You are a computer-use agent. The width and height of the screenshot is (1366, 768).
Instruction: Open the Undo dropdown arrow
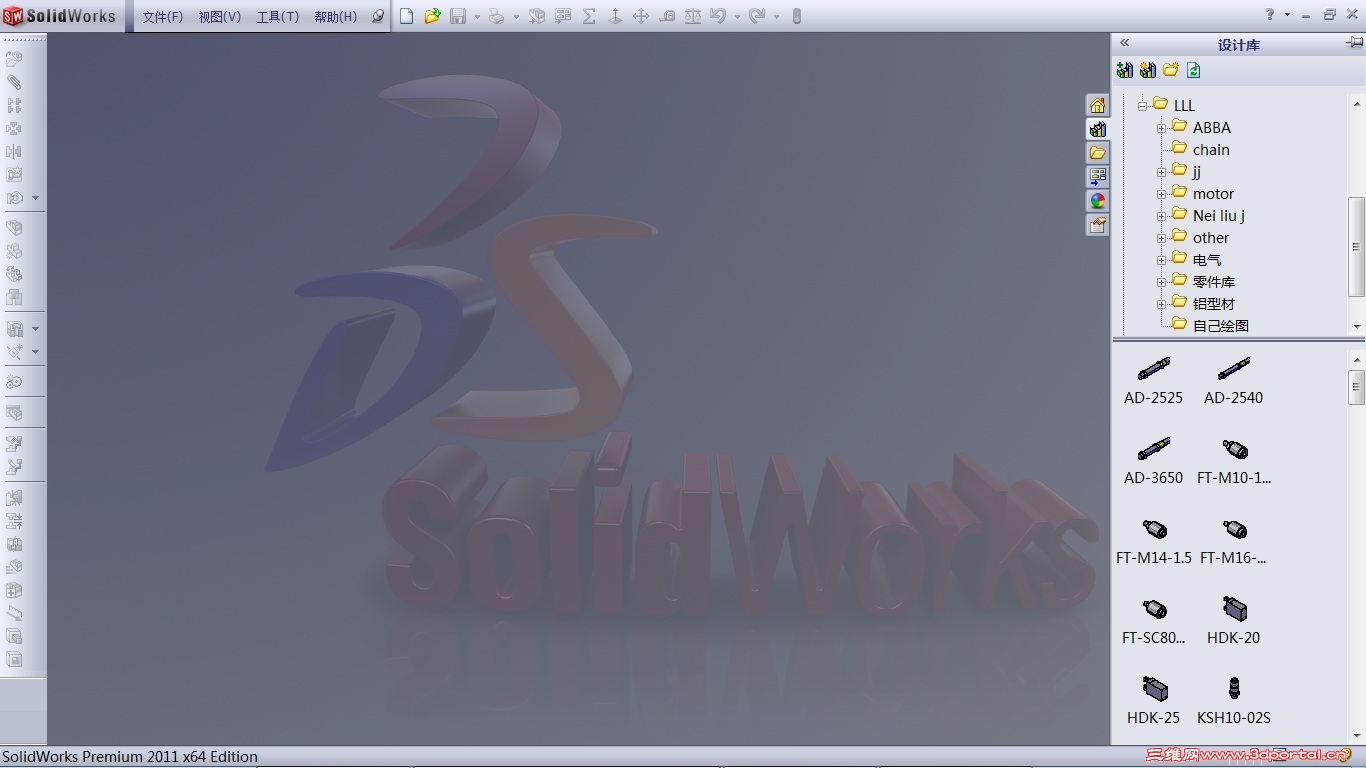coord(737,17)
